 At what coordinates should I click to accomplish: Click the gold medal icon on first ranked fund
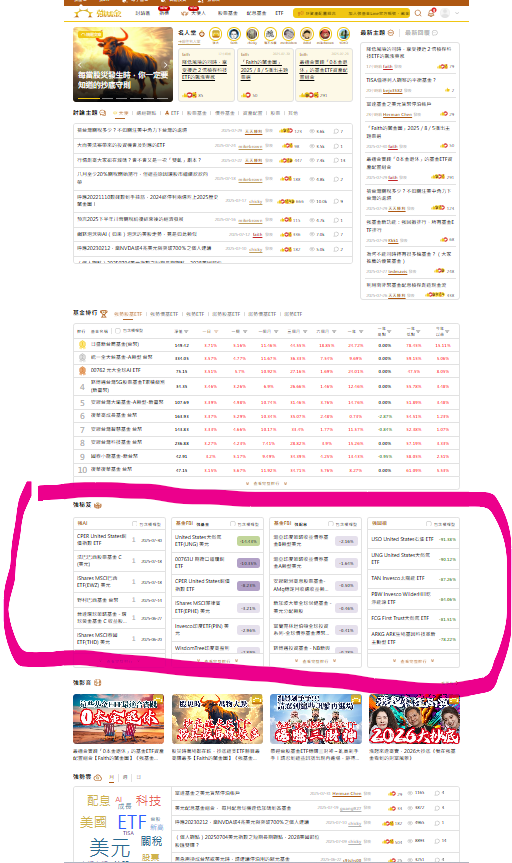pyautogui.click(x=82, y=345)
